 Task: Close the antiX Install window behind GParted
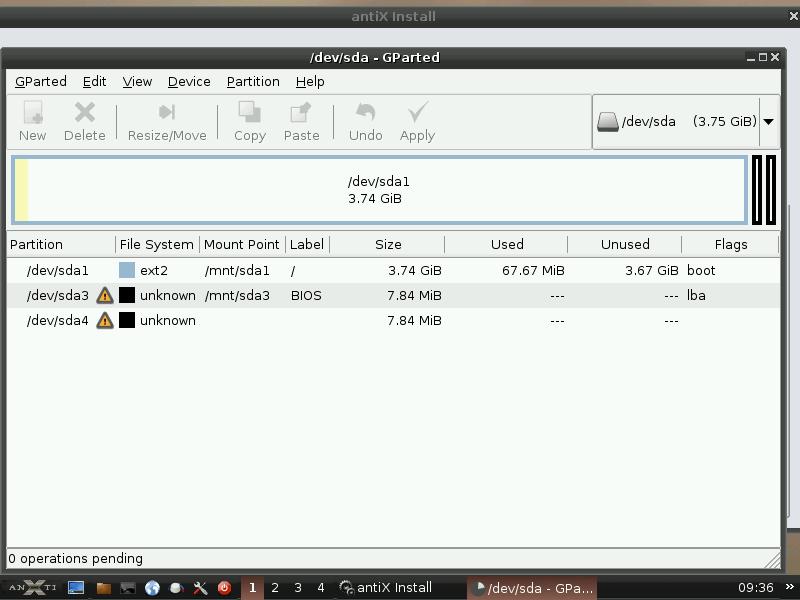(x=794, y=16)
